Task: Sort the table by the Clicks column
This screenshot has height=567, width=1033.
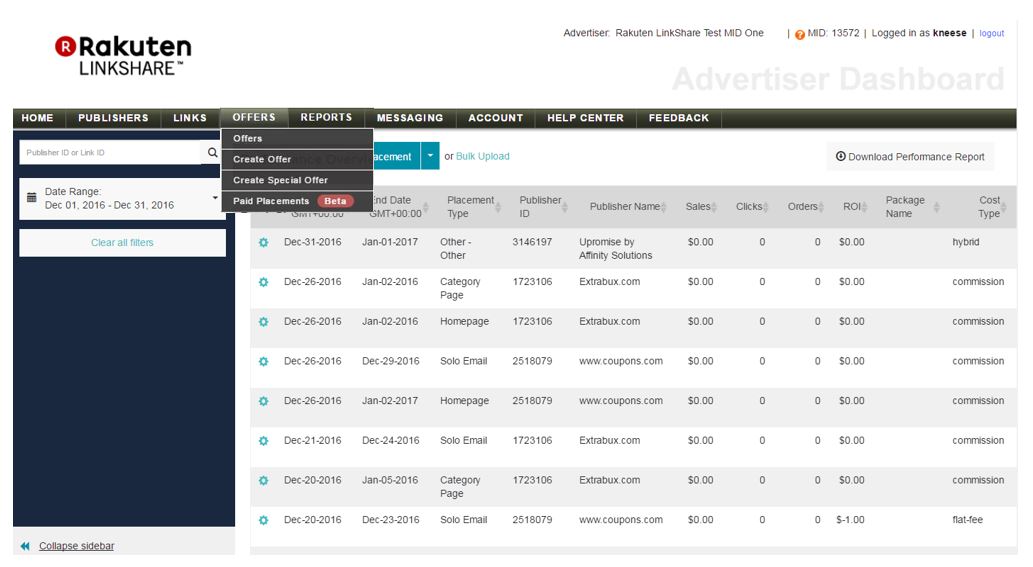Action: (x=750, y=207)
